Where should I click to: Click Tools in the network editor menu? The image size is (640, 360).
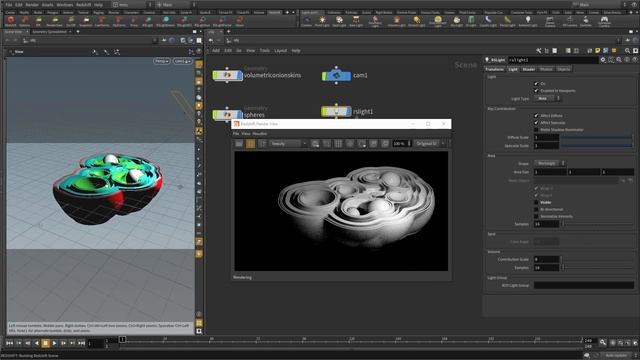264,51
